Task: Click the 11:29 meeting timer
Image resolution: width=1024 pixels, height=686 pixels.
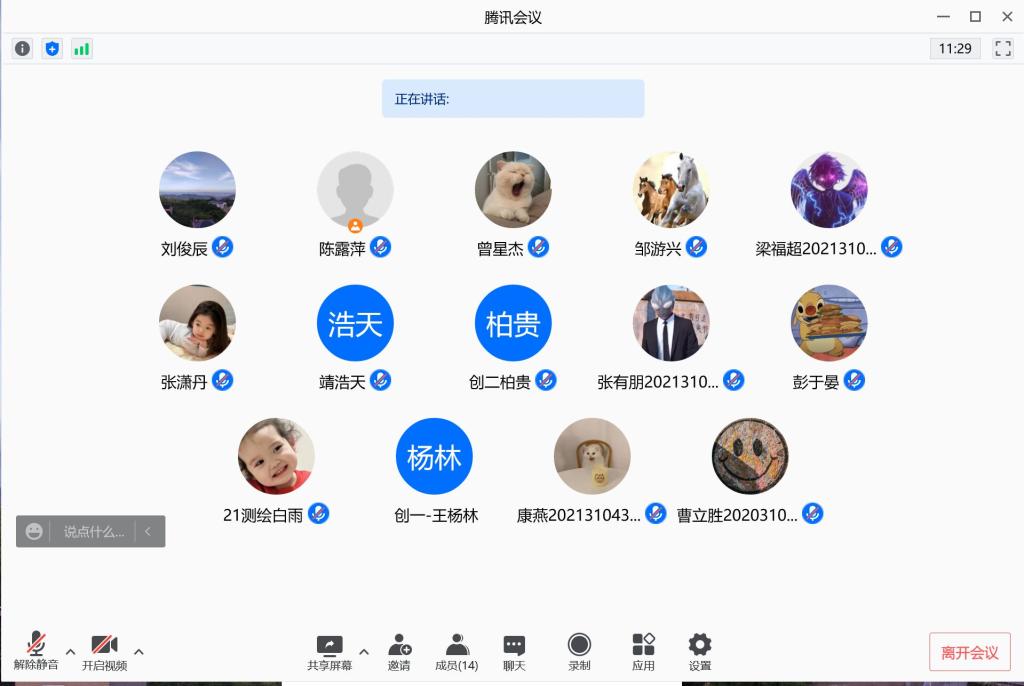Action: [955, 48]
